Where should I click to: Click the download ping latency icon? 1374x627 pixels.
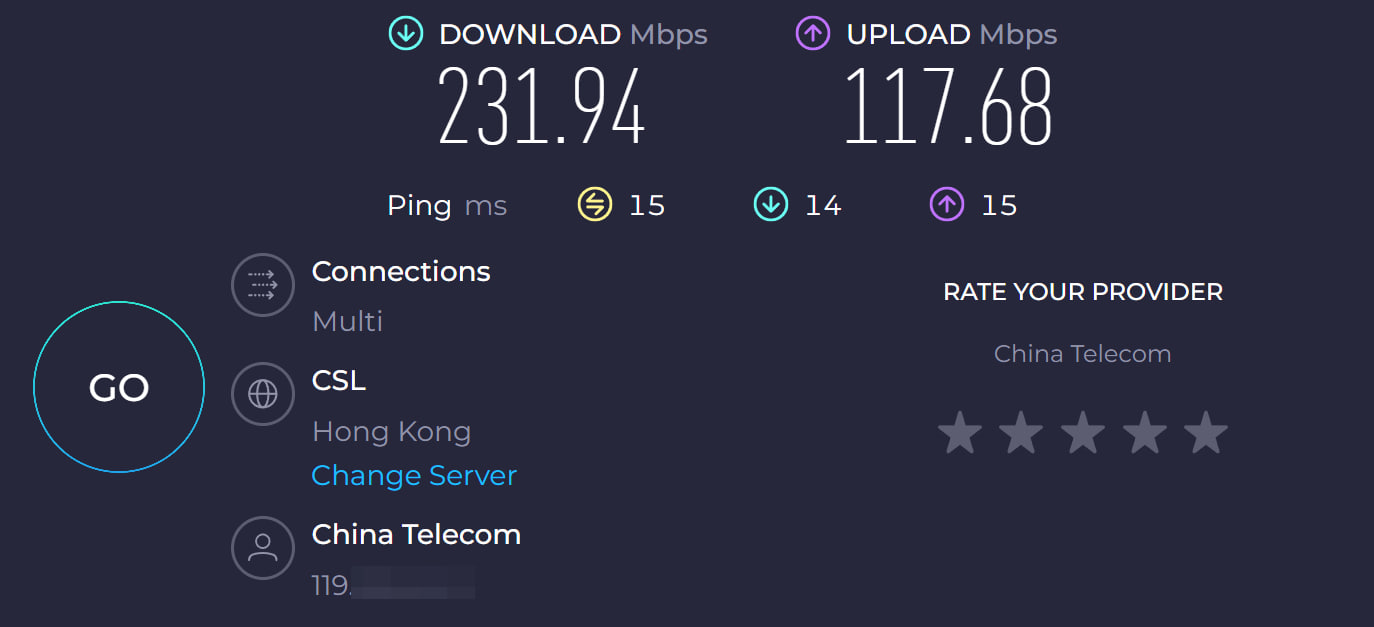point(770,205)
